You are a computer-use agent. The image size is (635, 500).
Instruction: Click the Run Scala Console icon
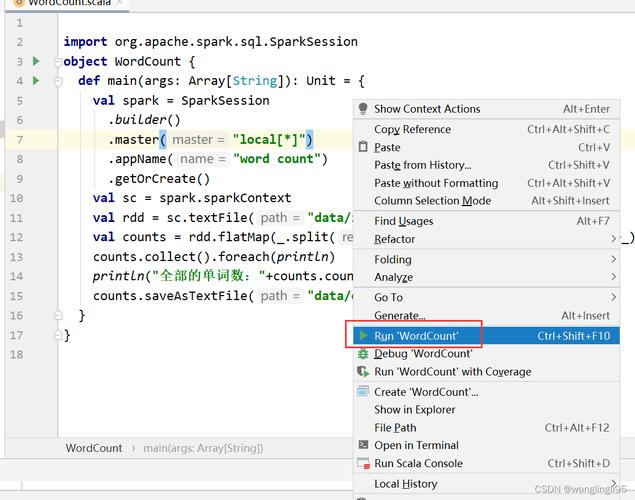pyautogui.click(x=363, y=464)
